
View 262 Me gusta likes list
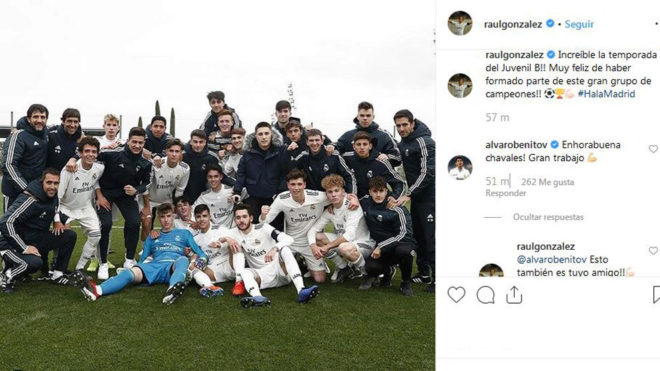point(548,182)
